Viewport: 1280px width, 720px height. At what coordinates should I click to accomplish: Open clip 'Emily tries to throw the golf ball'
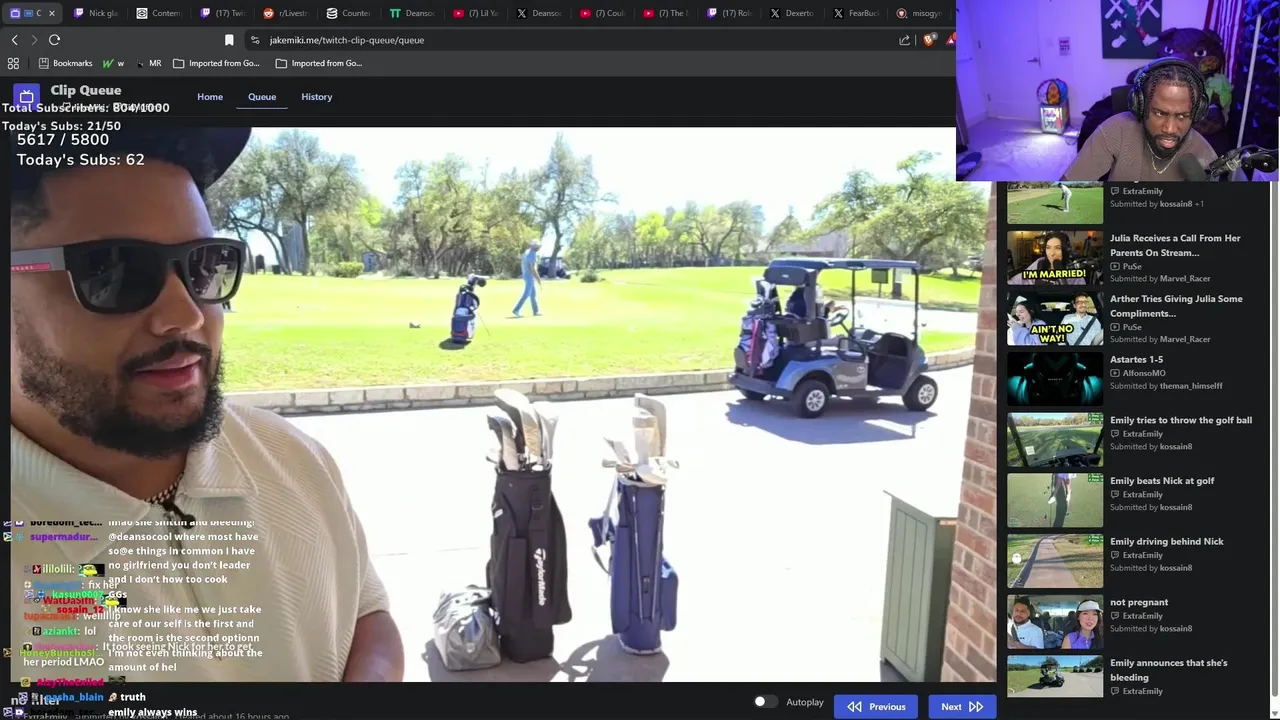pos(1181,420)
